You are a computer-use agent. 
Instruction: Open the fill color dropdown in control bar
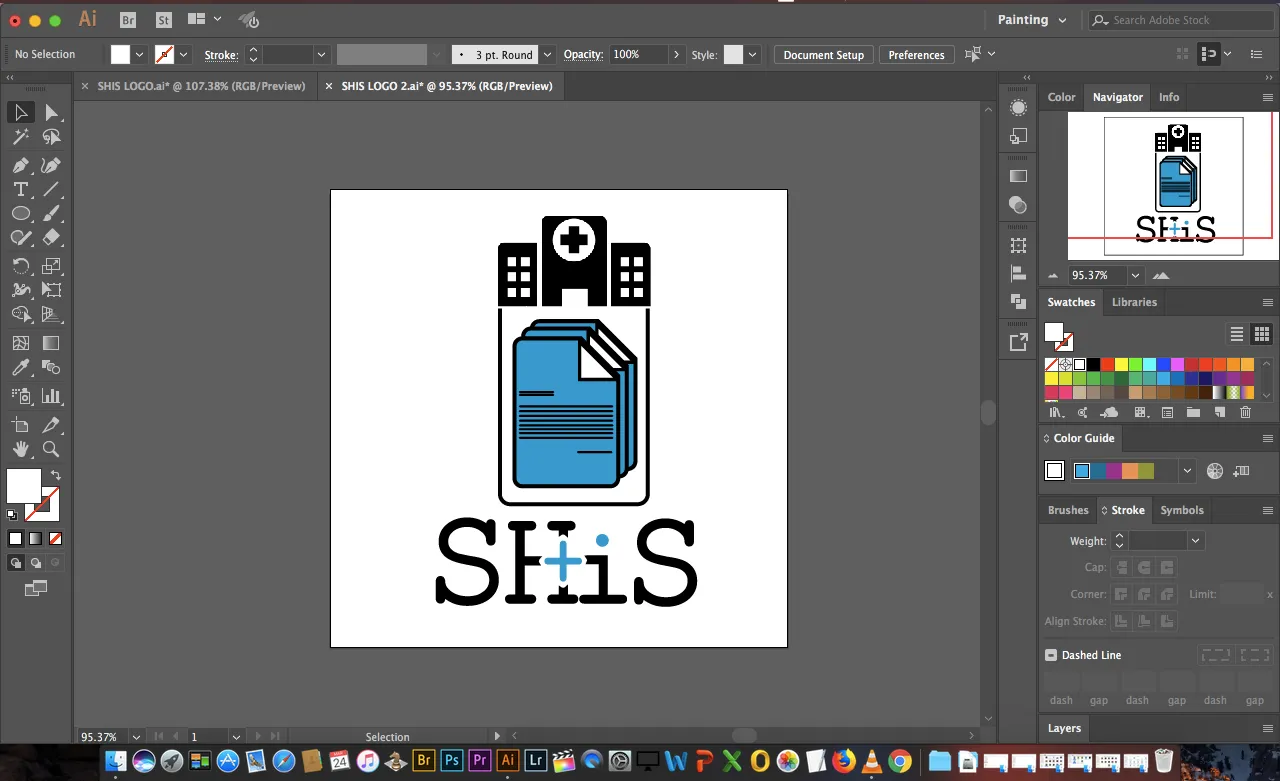(139, 55)
